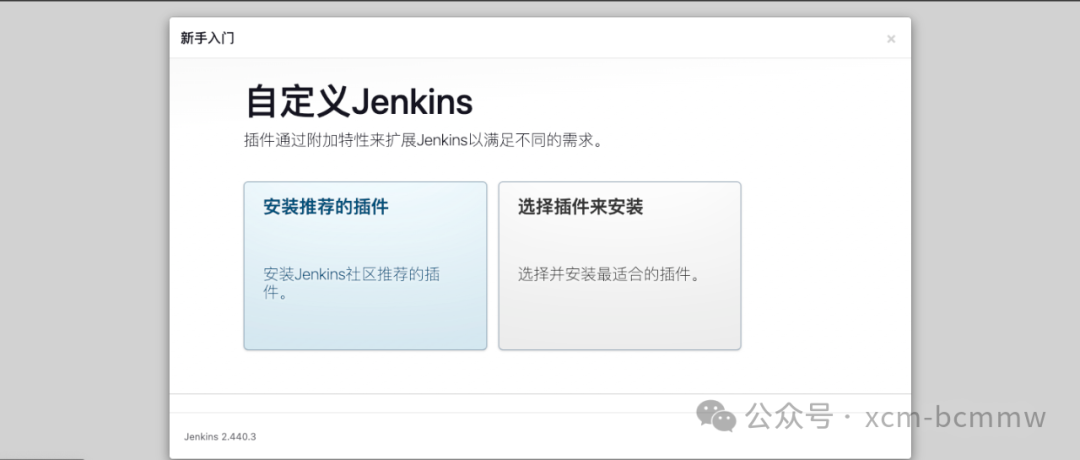
Task: Choose the 选择插件来安装 option card
Action: pos(620,266)
